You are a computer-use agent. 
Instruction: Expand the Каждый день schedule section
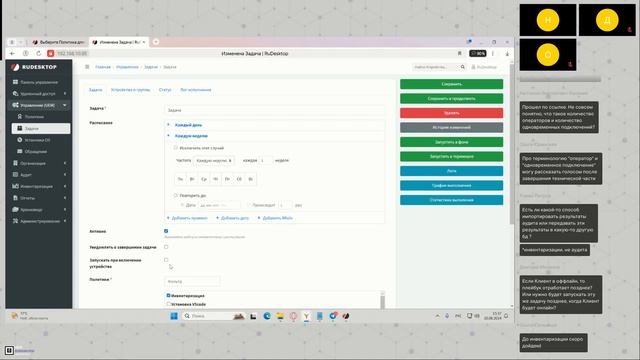[188, 125]
